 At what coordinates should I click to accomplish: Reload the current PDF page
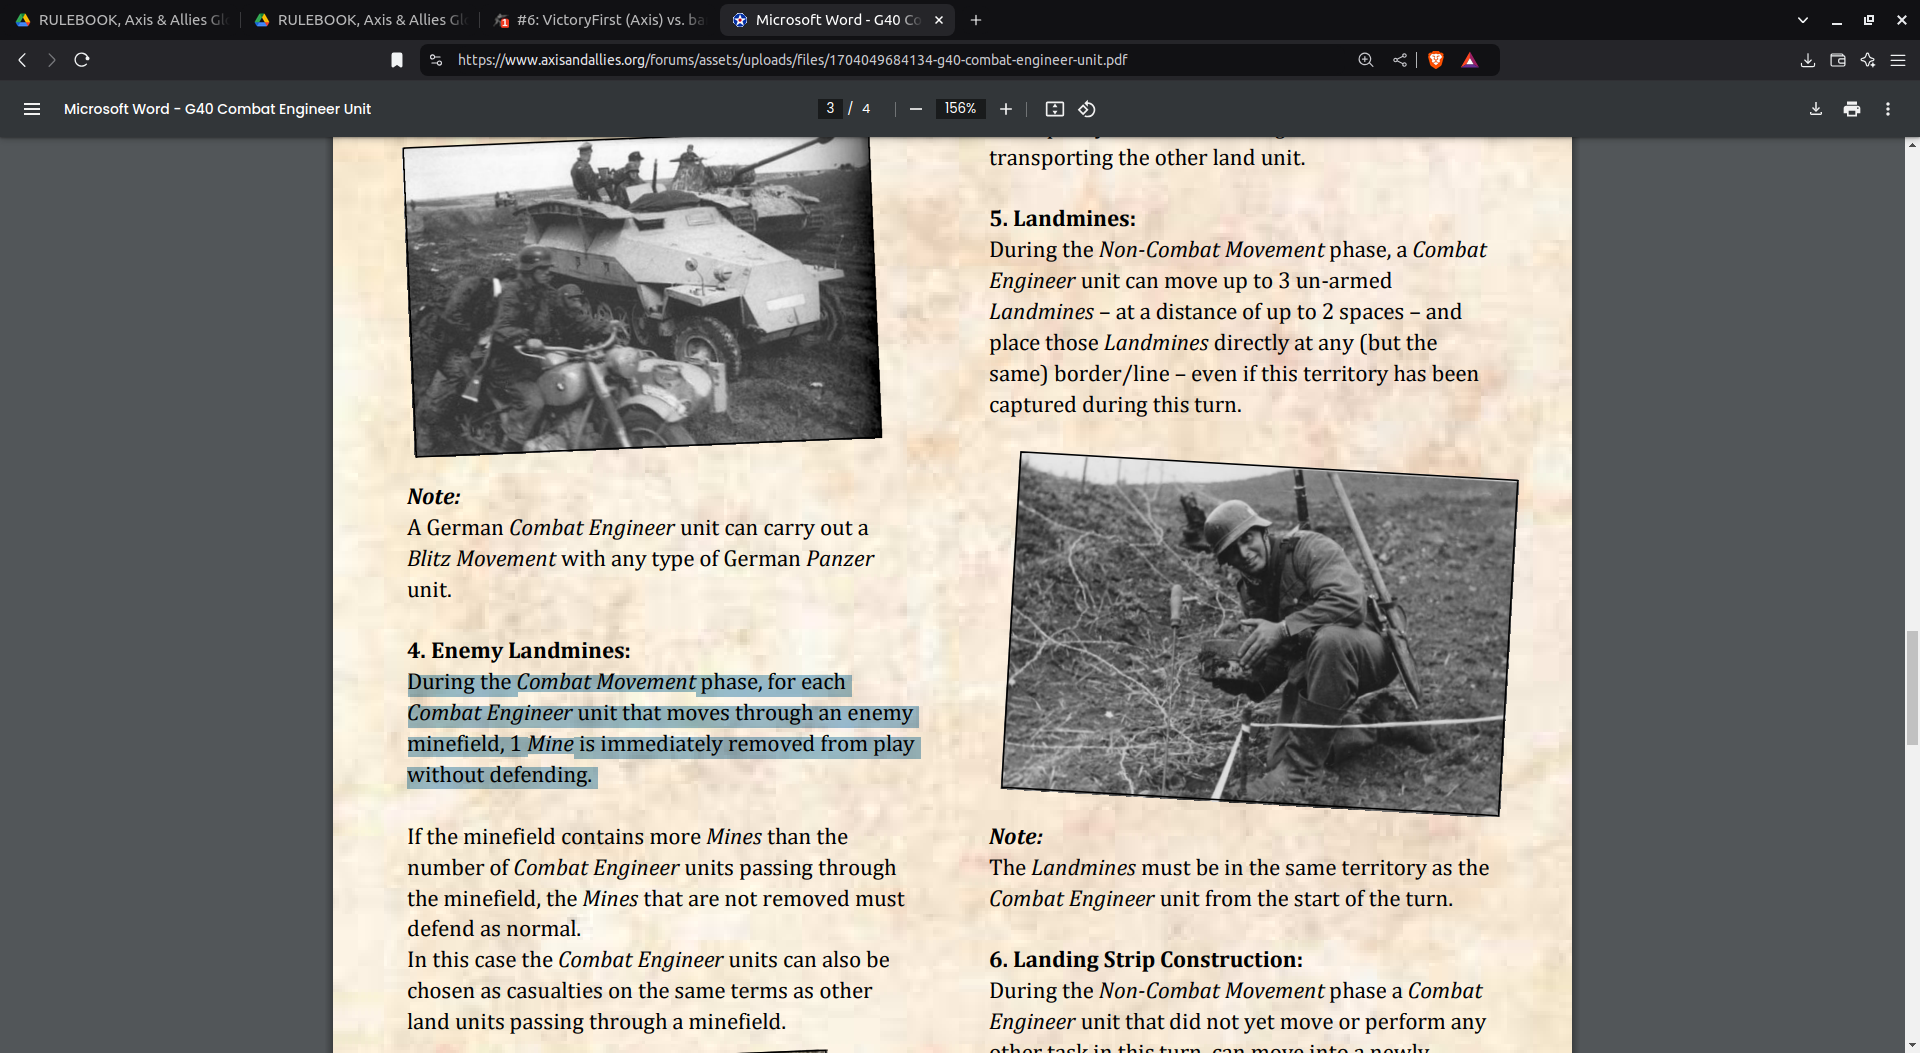pos(82,60)
